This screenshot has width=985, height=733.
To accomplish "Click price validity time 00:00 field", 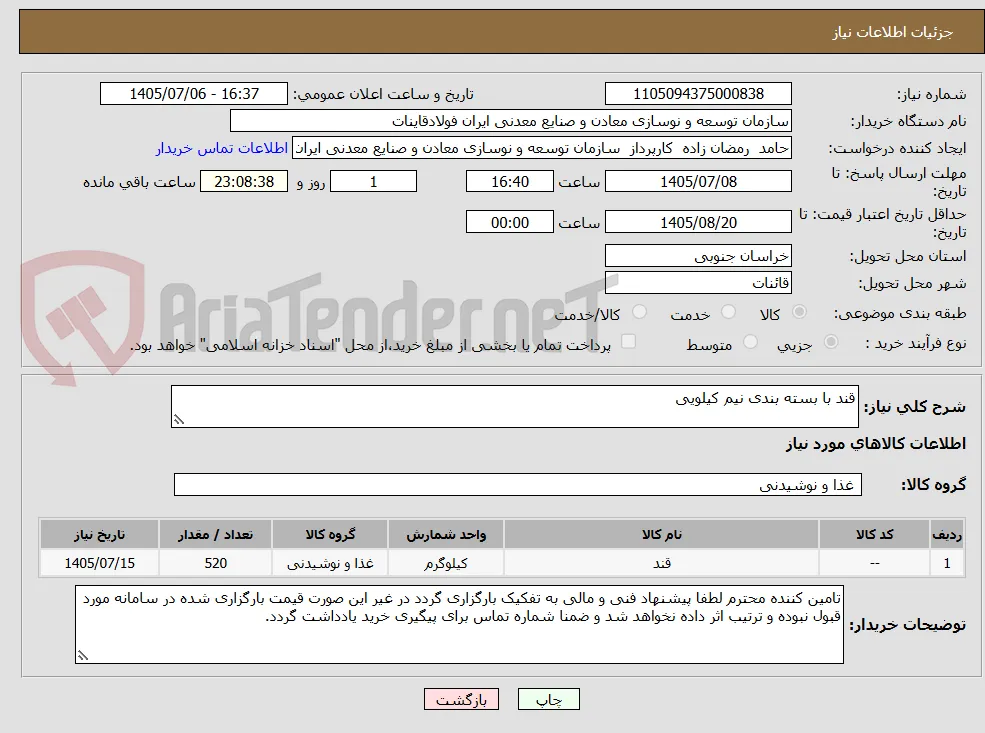I will 509,222.
